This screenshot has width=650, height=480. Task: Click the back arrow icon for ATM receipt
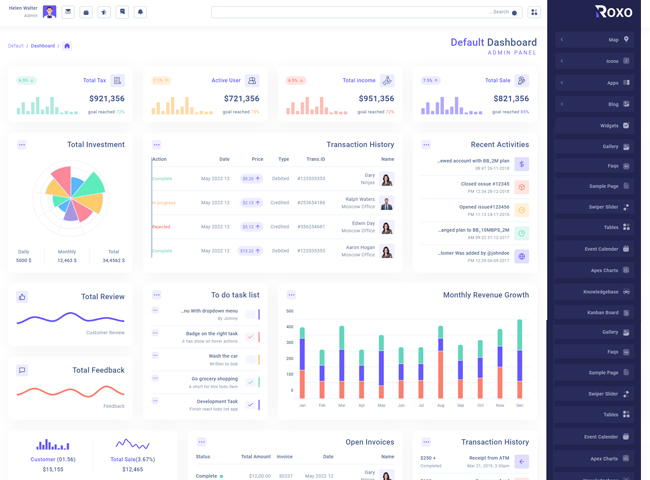(521, 462)
